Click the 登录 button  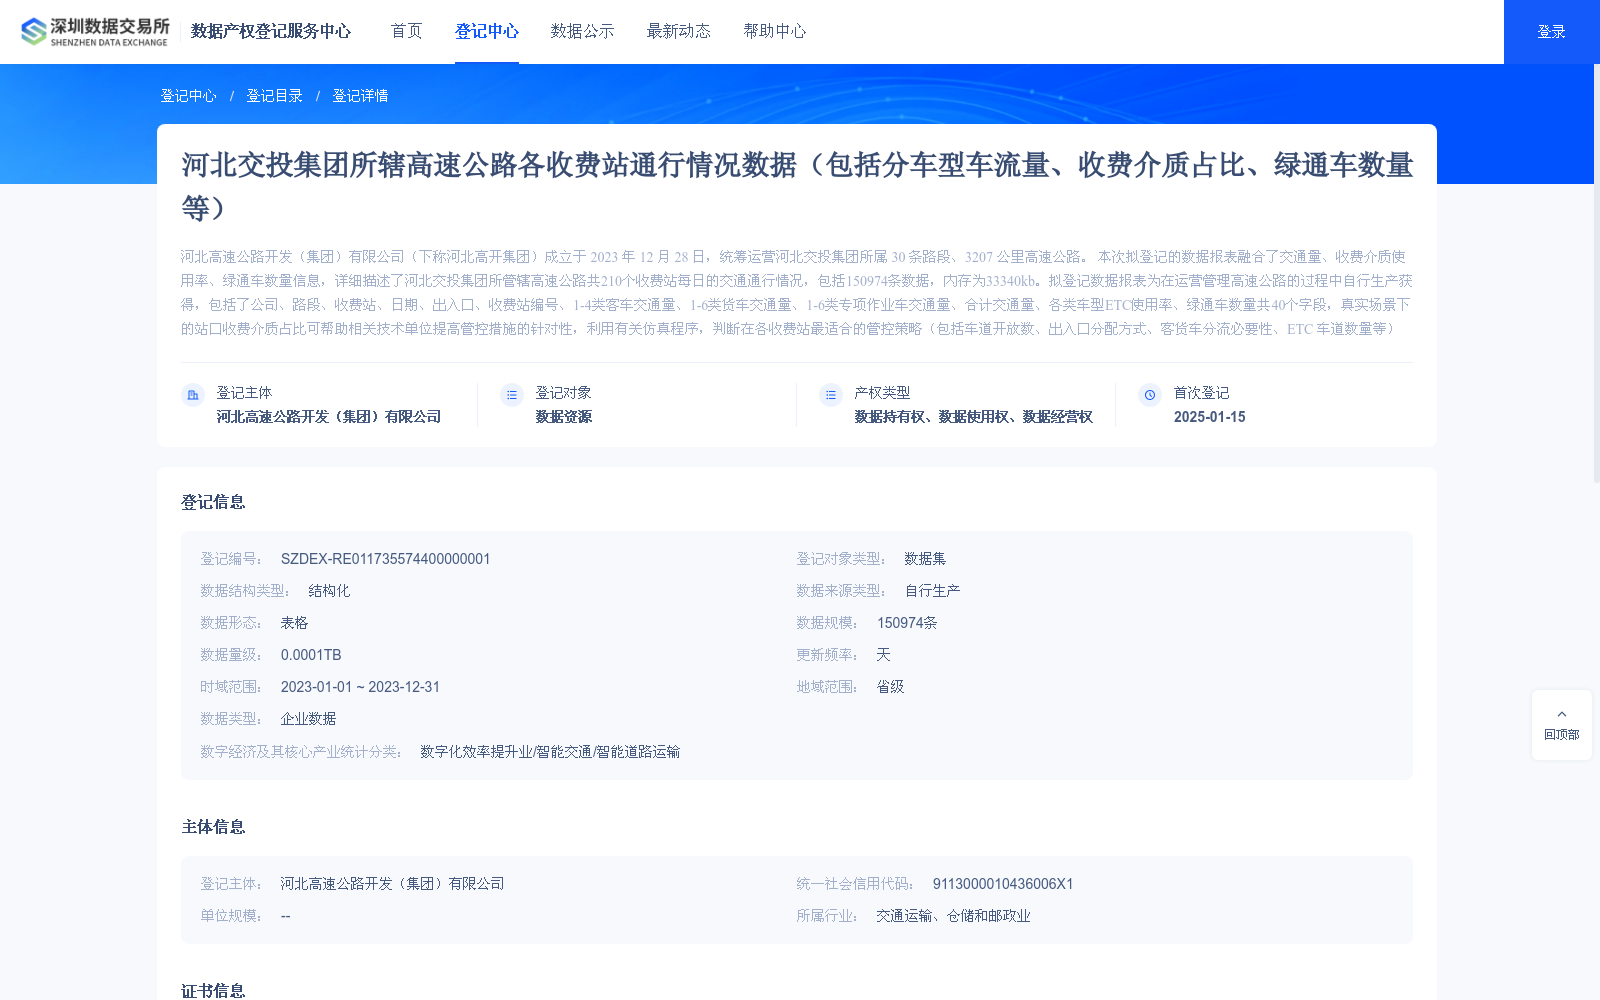1552,32
